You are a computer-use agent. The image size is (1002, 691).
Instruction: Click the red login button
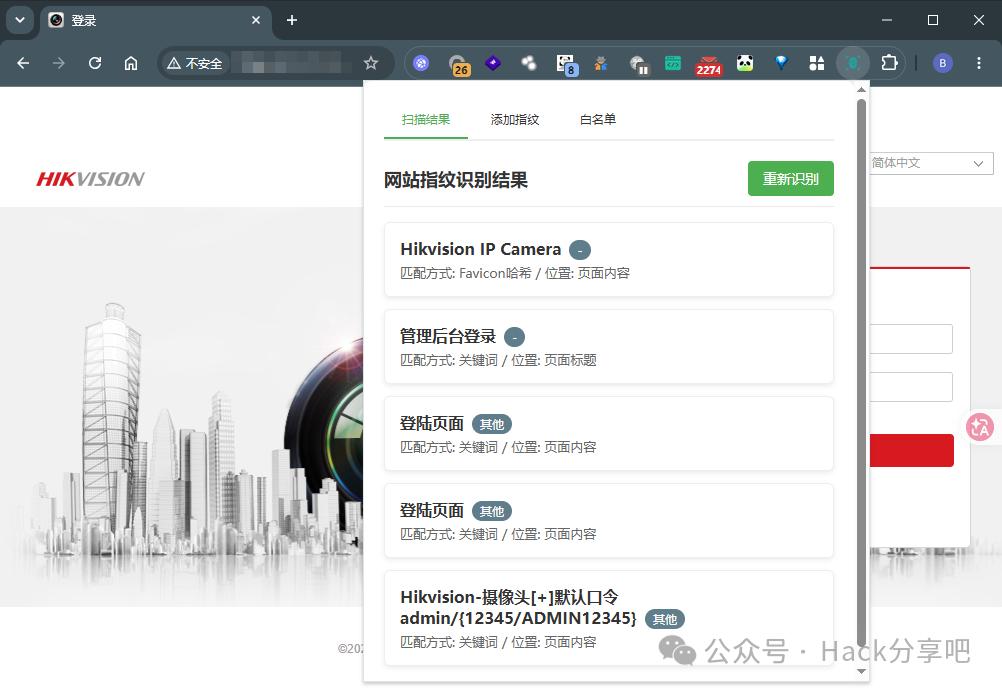[x=911, y=450]
